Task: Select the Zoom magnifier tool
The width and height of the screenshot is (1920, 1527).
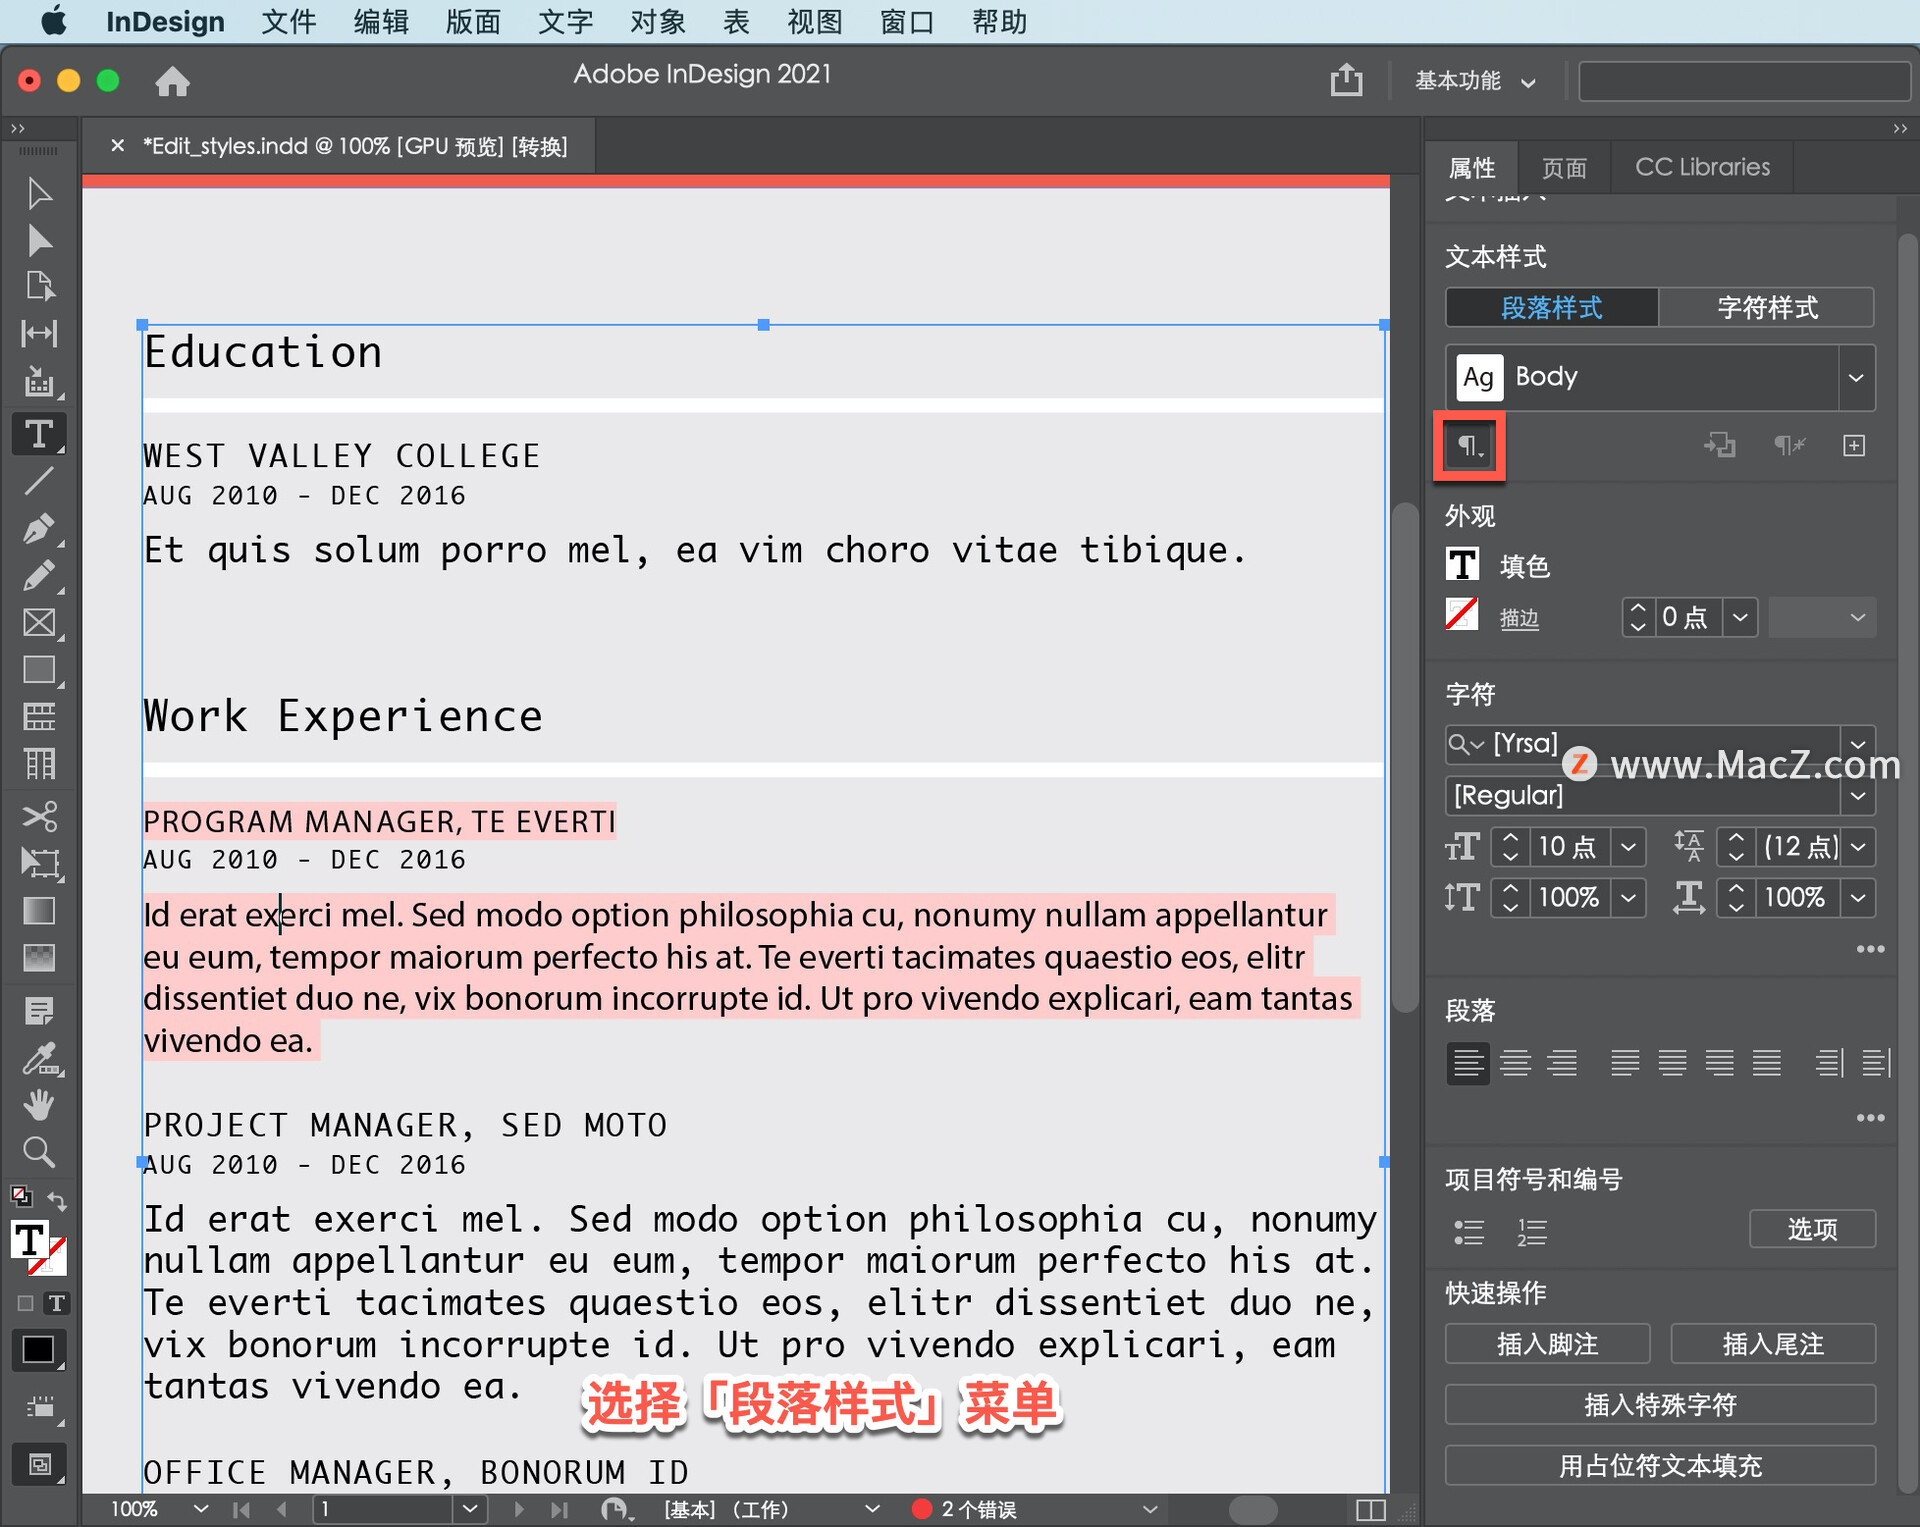Action: tap(39, 1152)
